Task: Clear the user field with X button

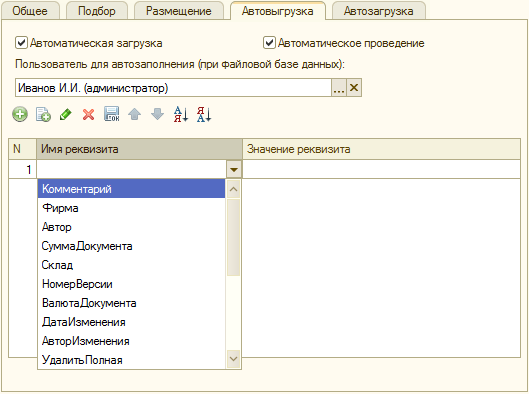Action: 354,88
